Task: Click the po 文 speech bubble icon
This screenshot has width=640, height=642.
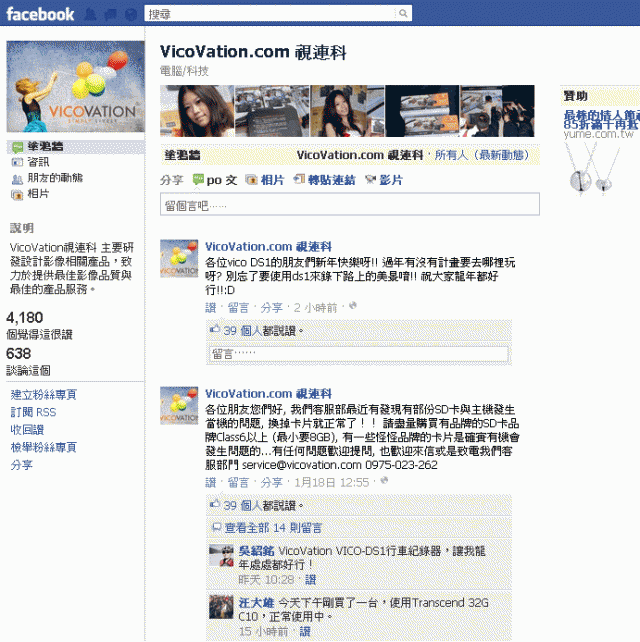Action: click(198, 179)
